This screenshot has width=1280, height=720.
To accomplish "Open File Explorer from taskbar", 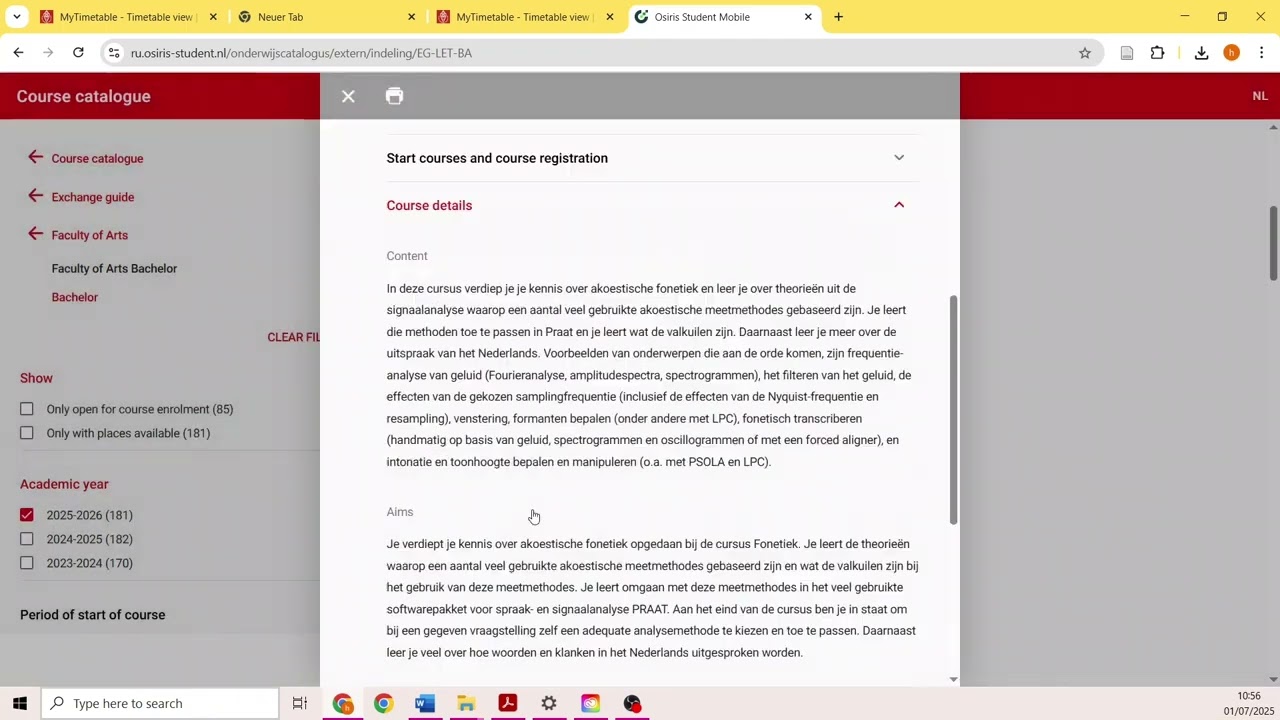I will (x=466, y=703).
